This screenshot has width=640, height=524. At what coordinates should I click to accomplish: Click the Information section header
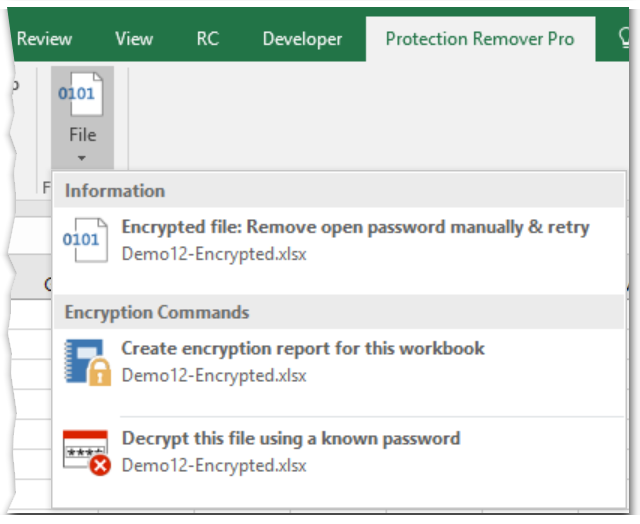click(x=339, y=191)
